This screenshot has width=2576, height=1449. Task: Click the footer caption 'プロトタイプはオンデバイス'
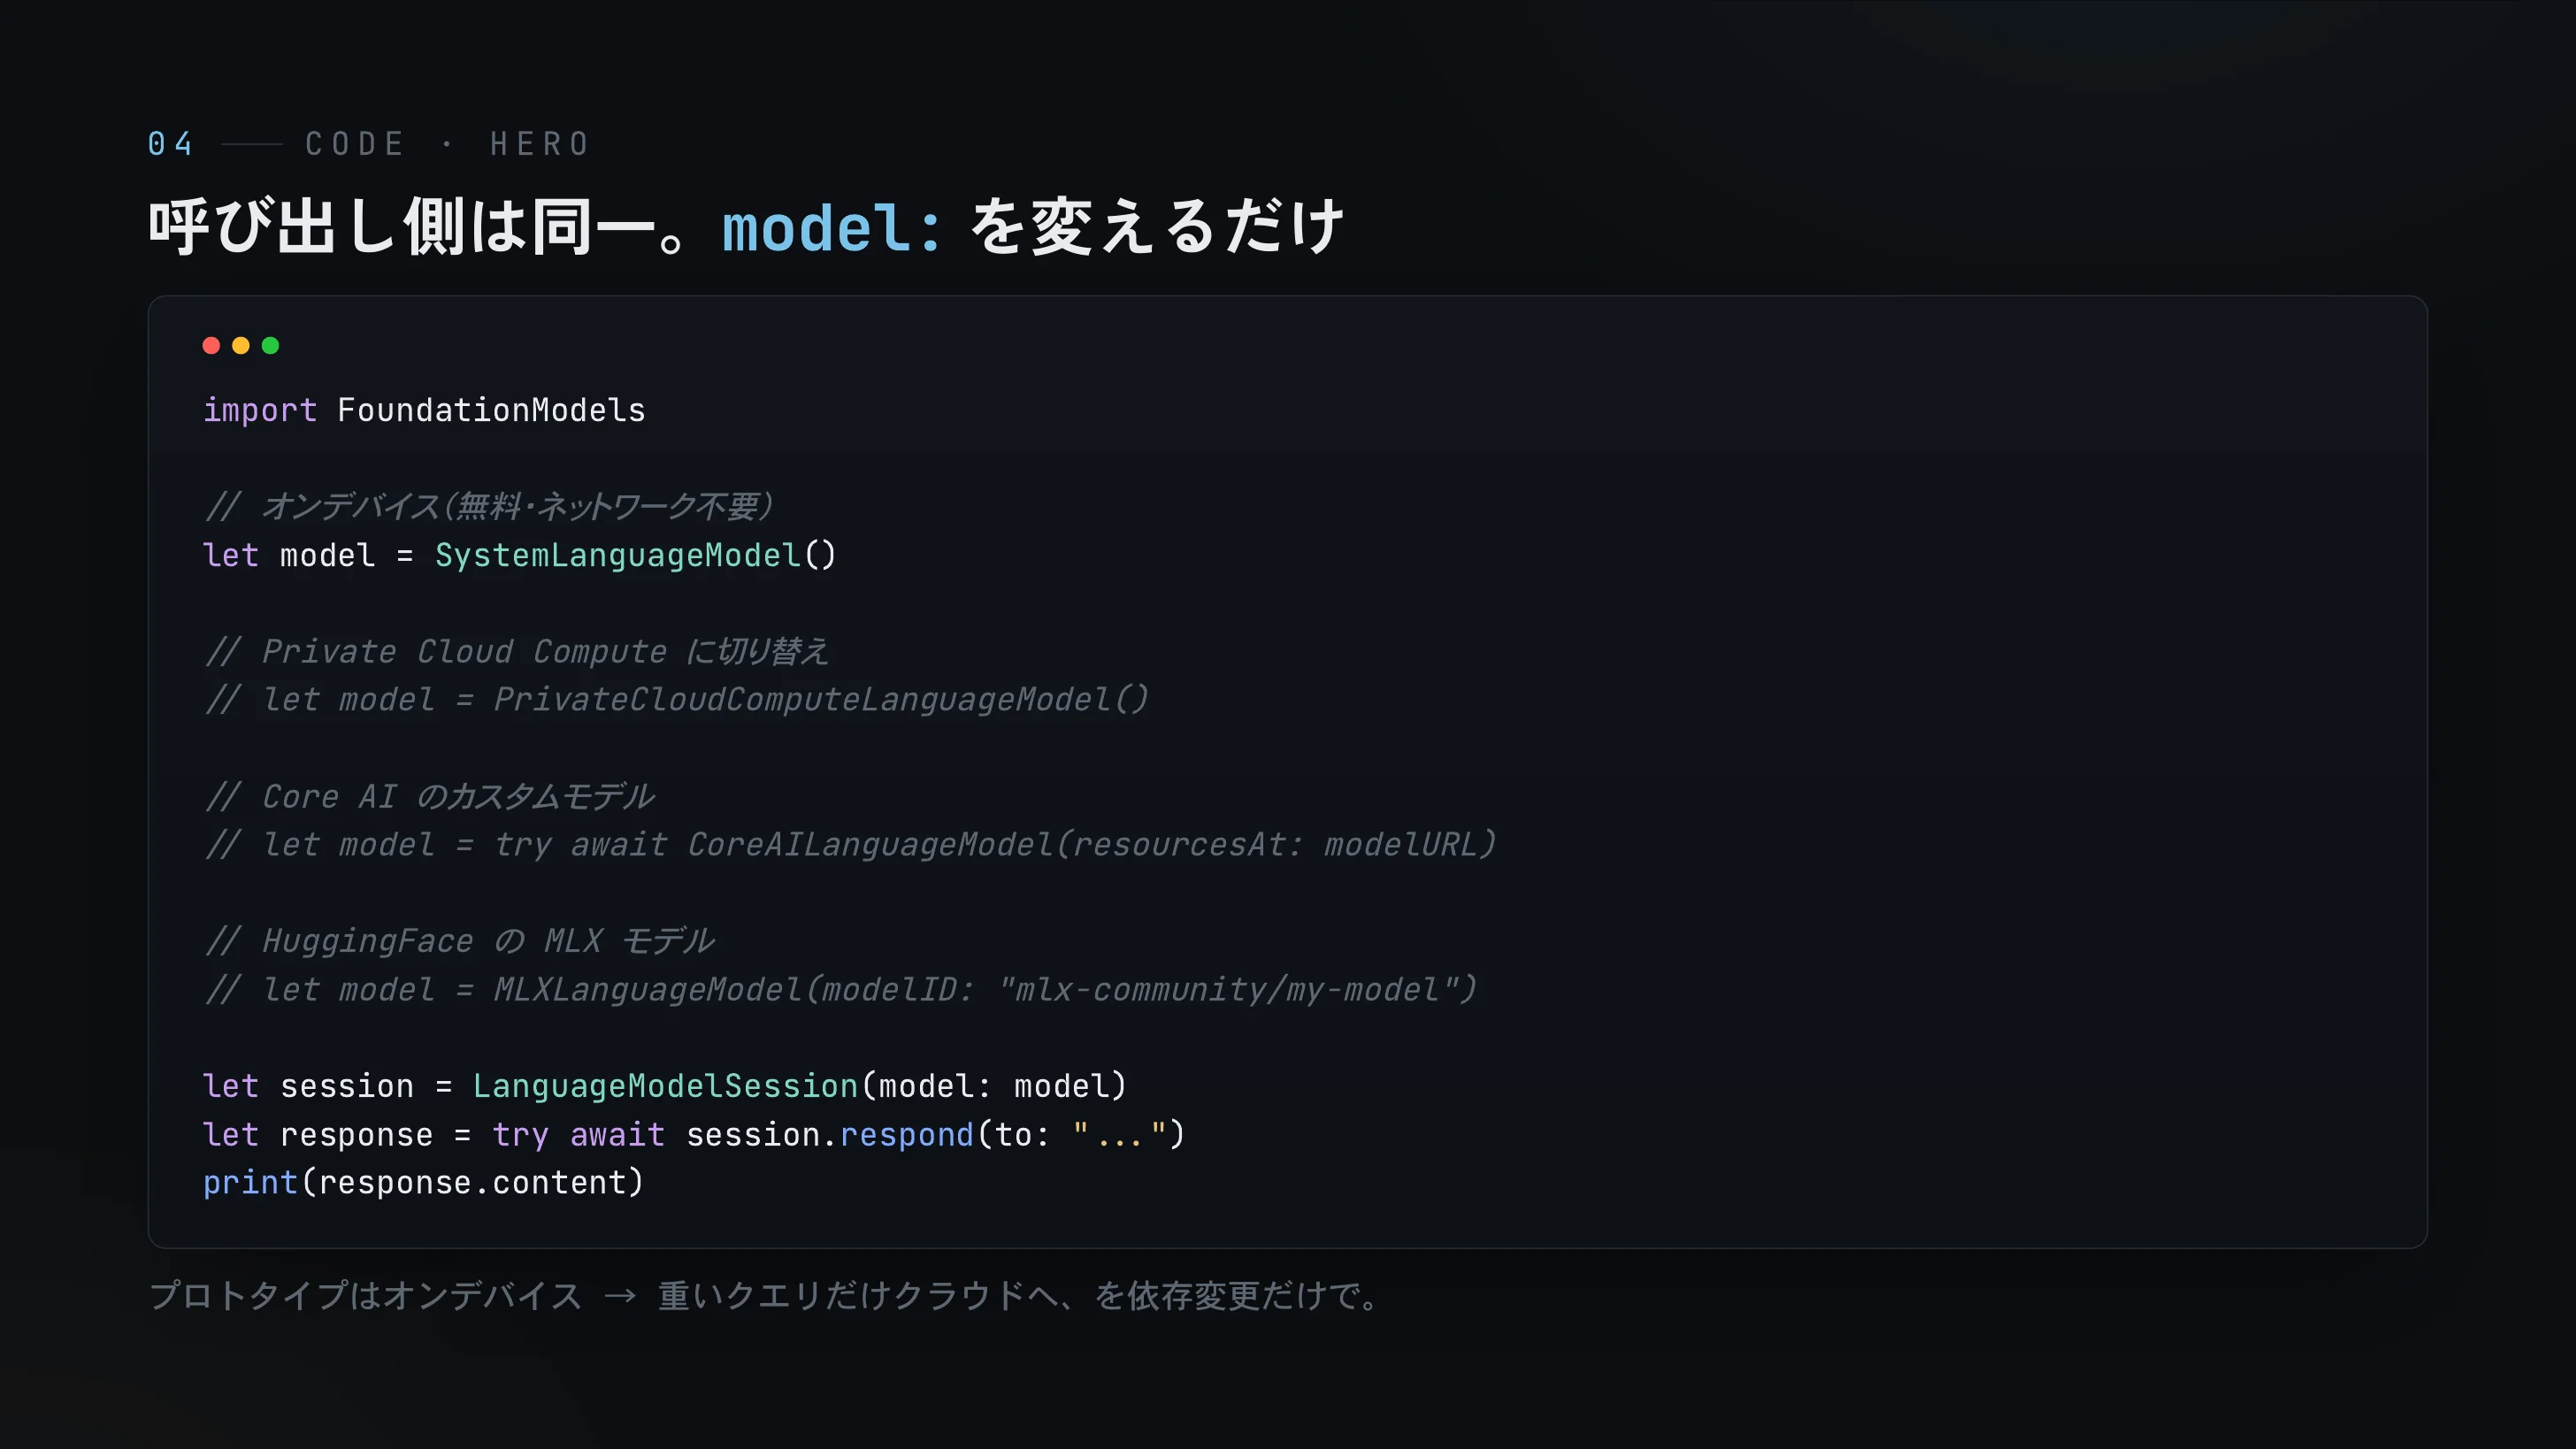coord(365,1296)
